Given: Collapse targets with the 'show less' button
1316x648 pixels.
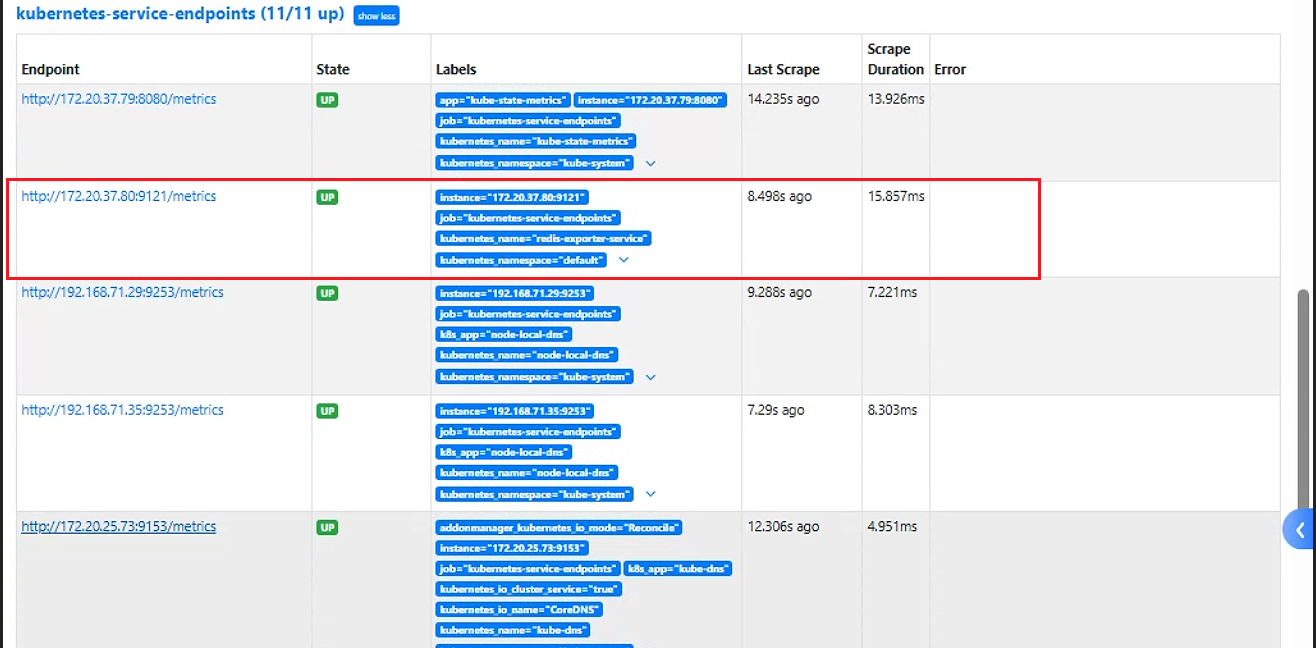Looking at the screenshot, I should pyautogui.click(x=376, y=16).
